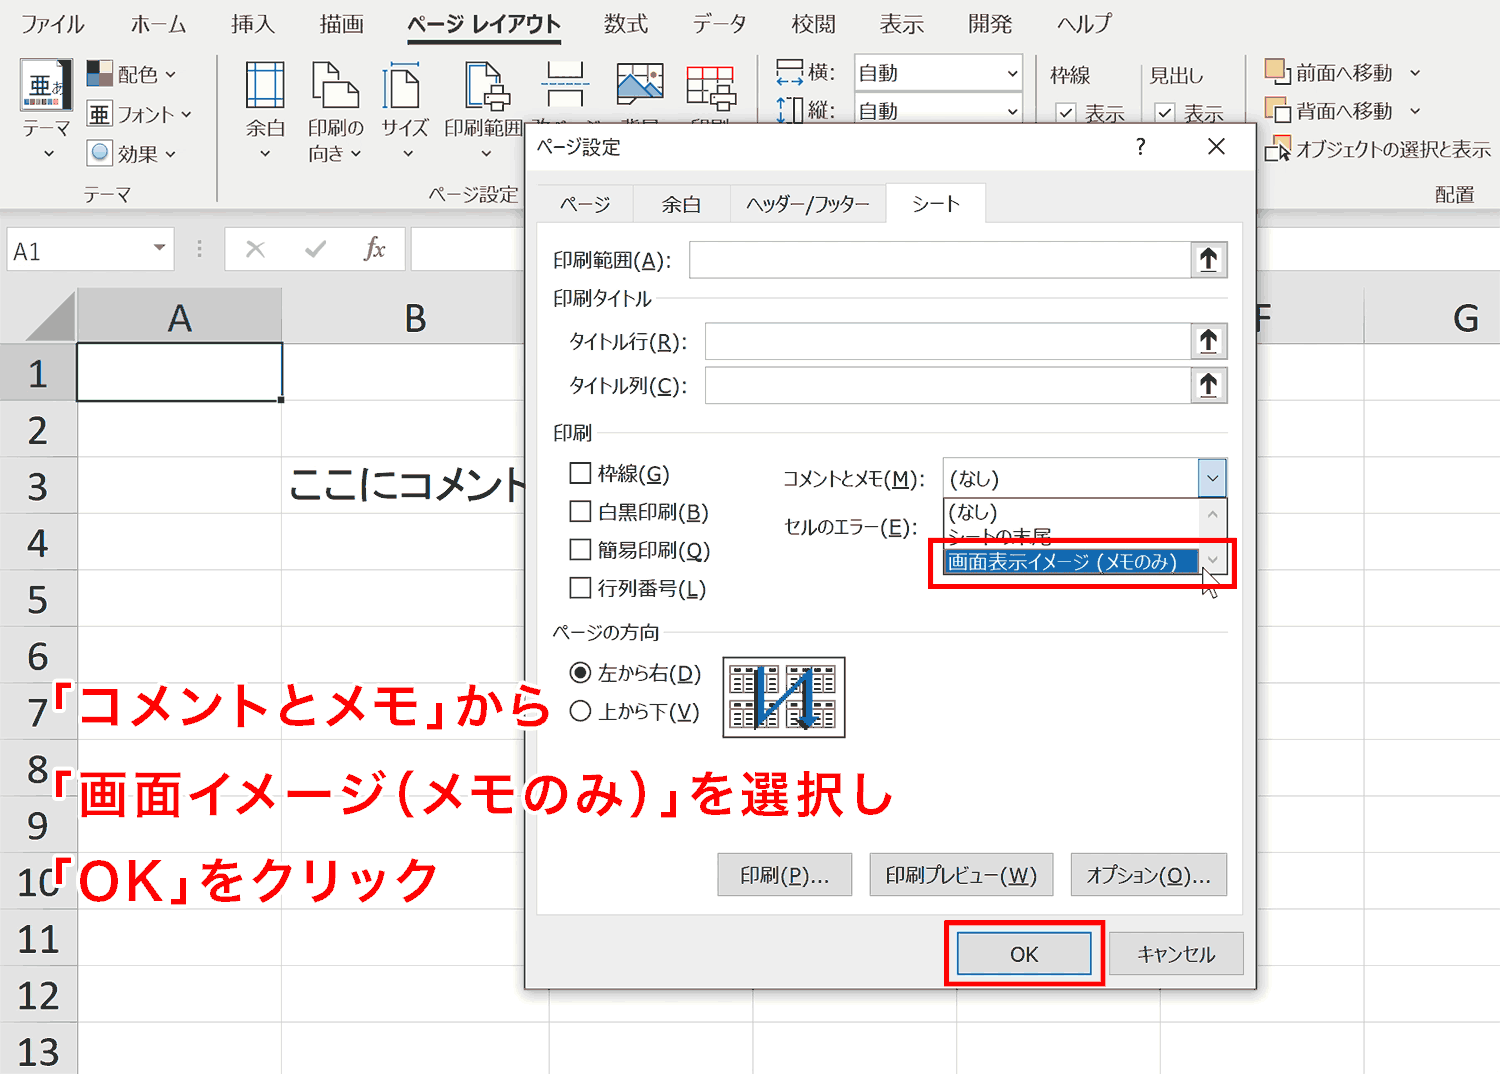This screenshot has width=1500, height=1074.
Task: Select the column A header
Action: click(179, 317)
